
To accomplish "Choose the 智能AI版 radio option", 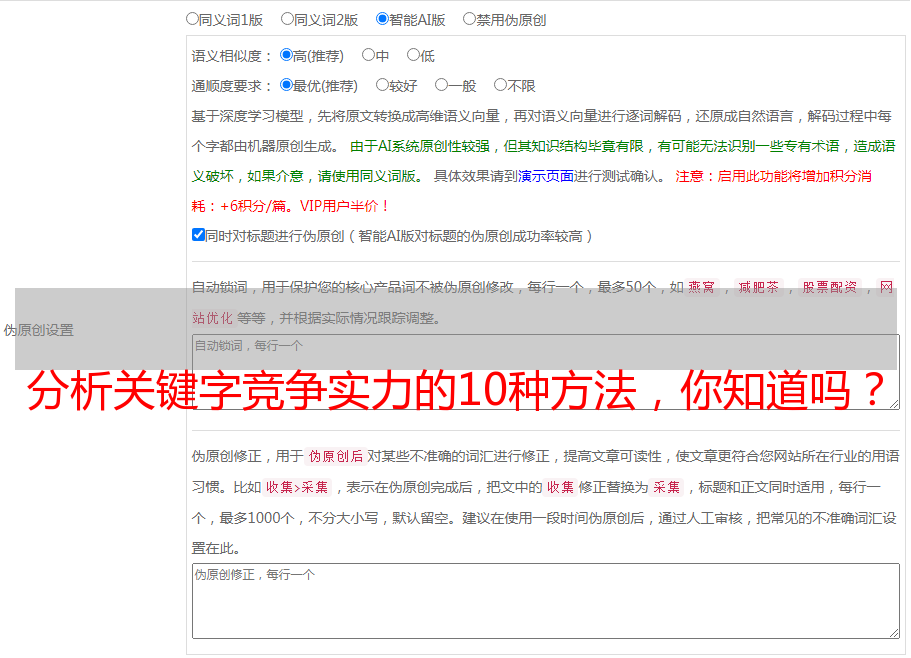I will point(382,19).
